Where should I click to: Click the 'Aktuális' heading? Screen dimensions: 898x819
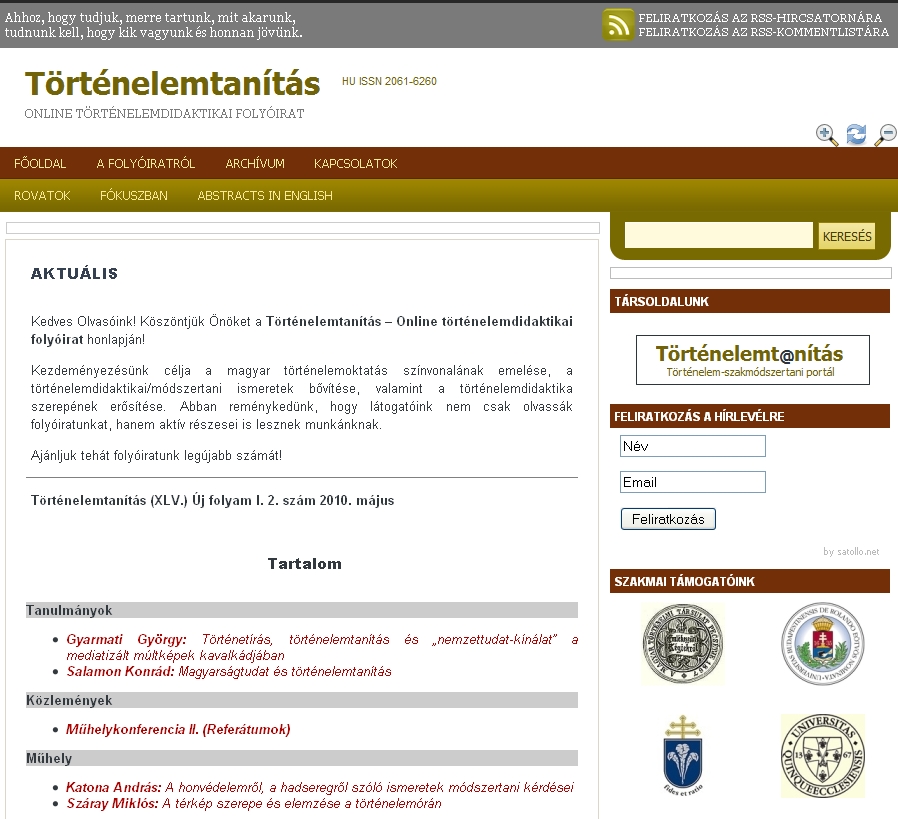pyautogui.click(x=74, y=273)
